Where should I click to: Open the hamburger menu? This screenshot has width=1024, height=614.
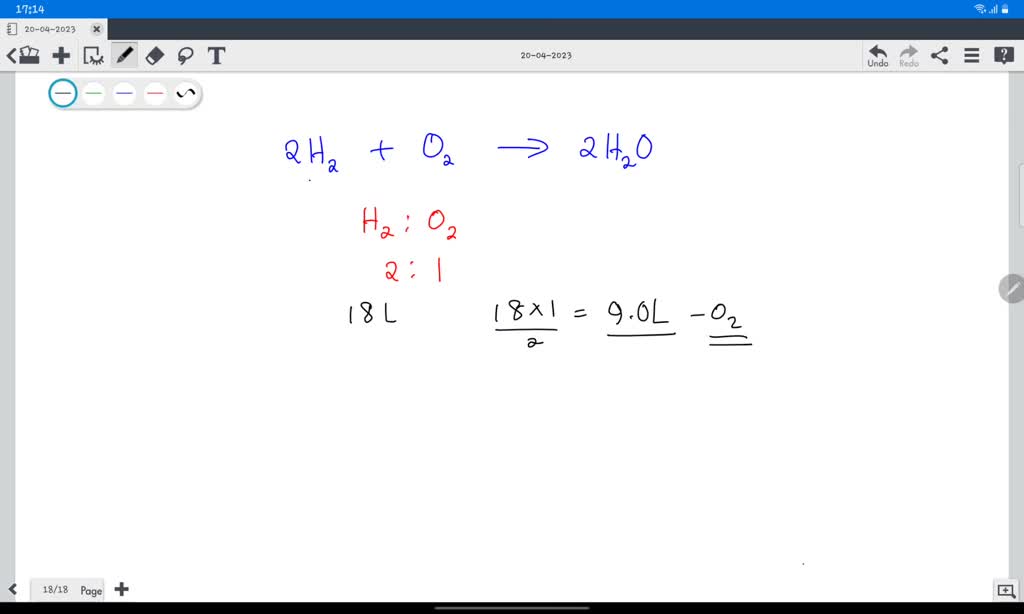pyautogui.click(x=970, y=55)
